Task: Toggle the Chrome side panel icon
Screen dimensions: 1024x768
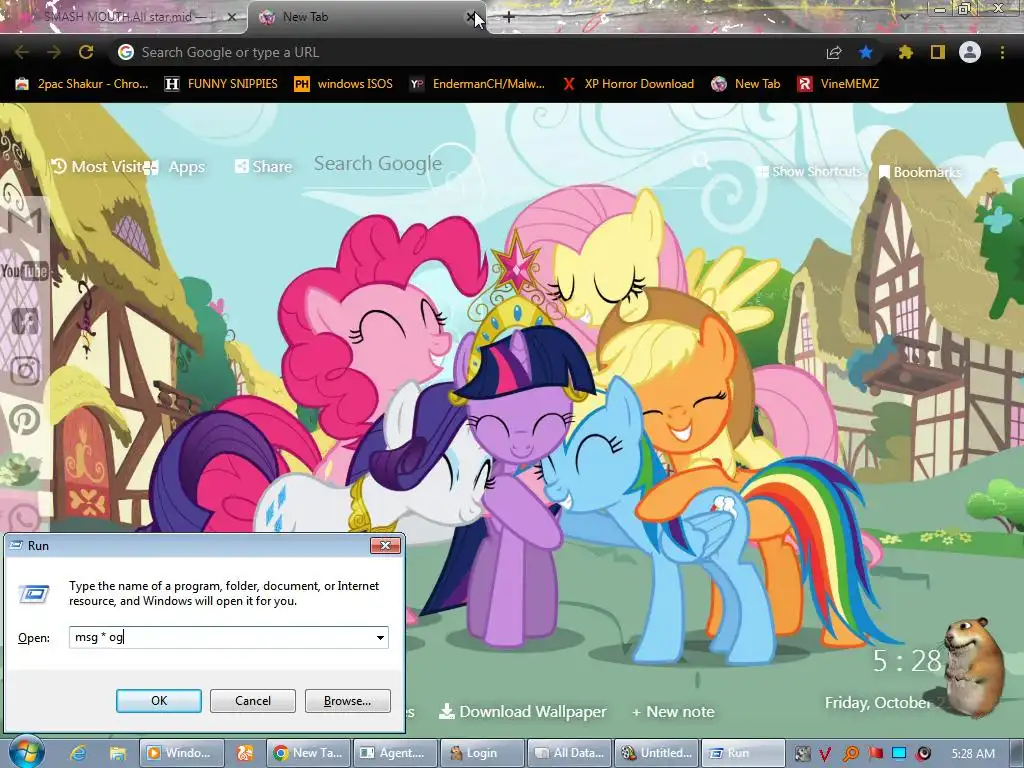Action: tap(938, 52)
